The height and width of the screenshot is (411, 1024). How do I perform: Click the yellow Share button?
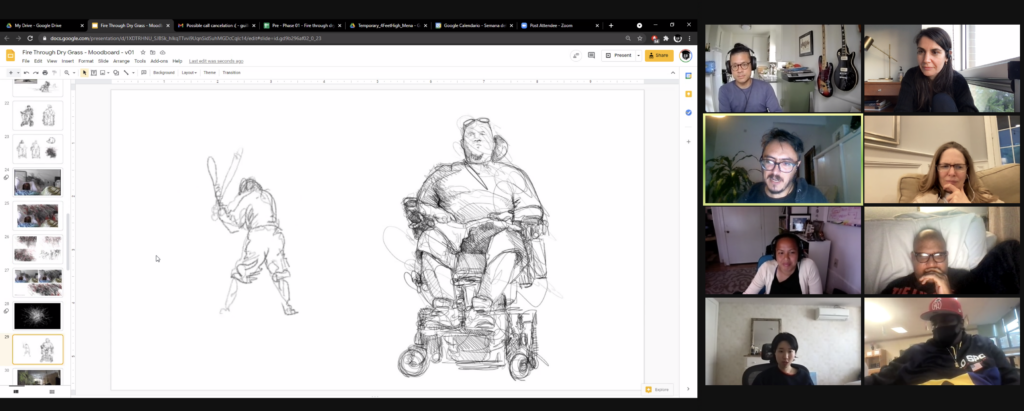pyautogui.click(x=659, y=55)
